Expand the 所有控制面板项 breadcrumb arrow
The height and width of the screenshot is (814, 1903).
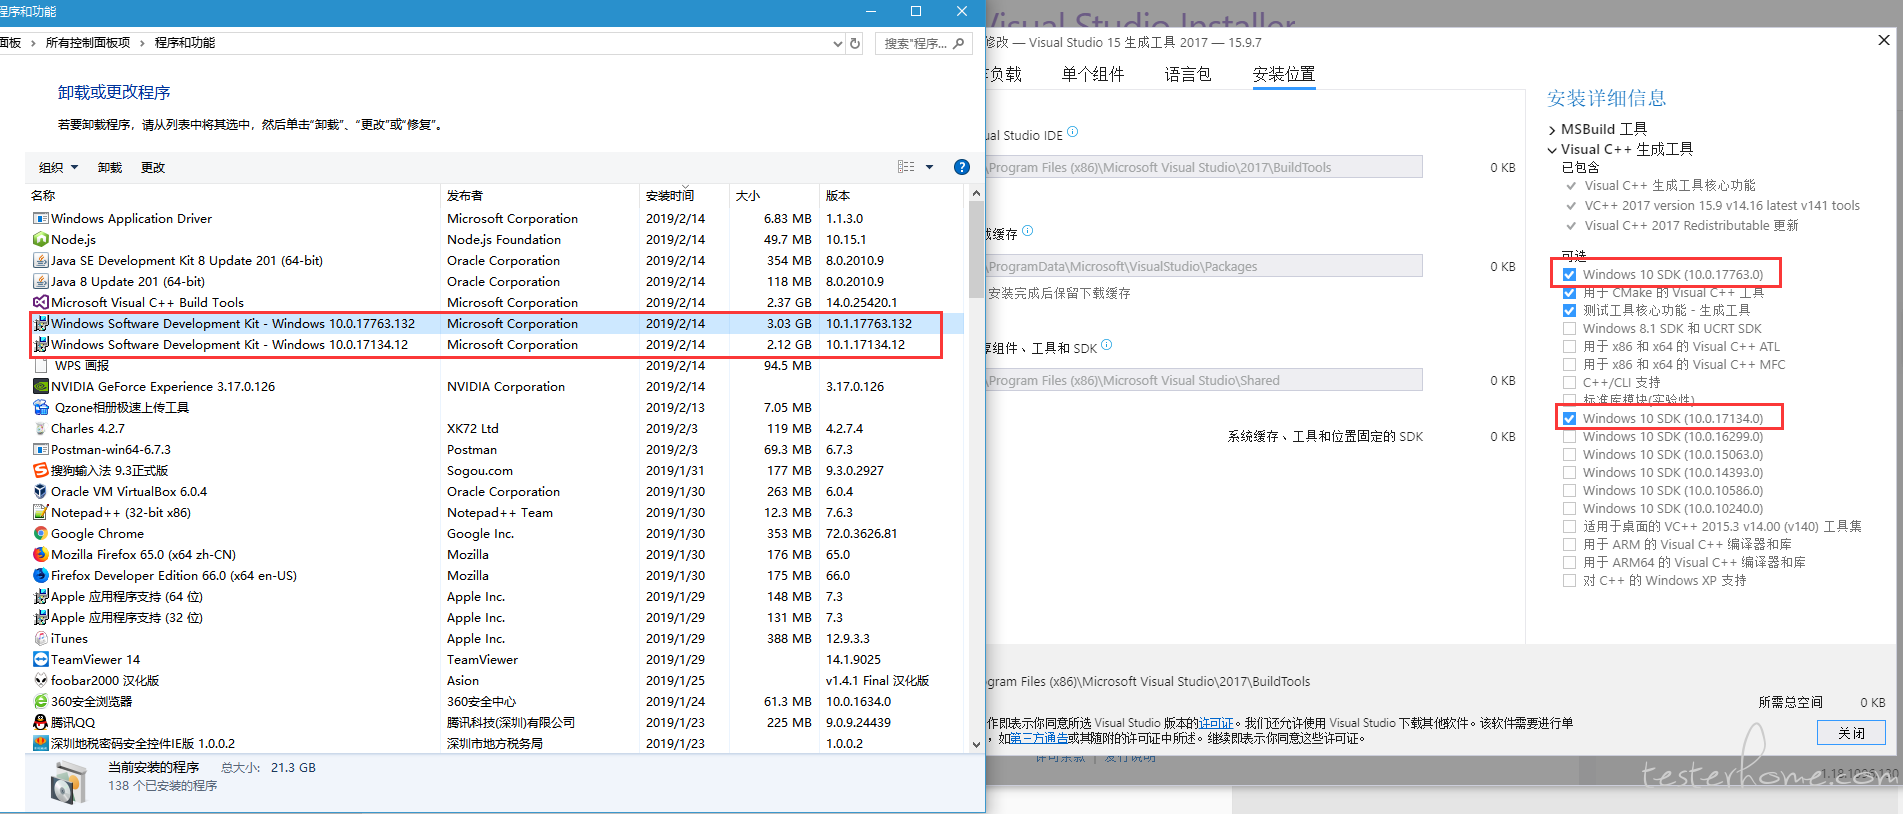pyautogui.click(x=142, y=43)
